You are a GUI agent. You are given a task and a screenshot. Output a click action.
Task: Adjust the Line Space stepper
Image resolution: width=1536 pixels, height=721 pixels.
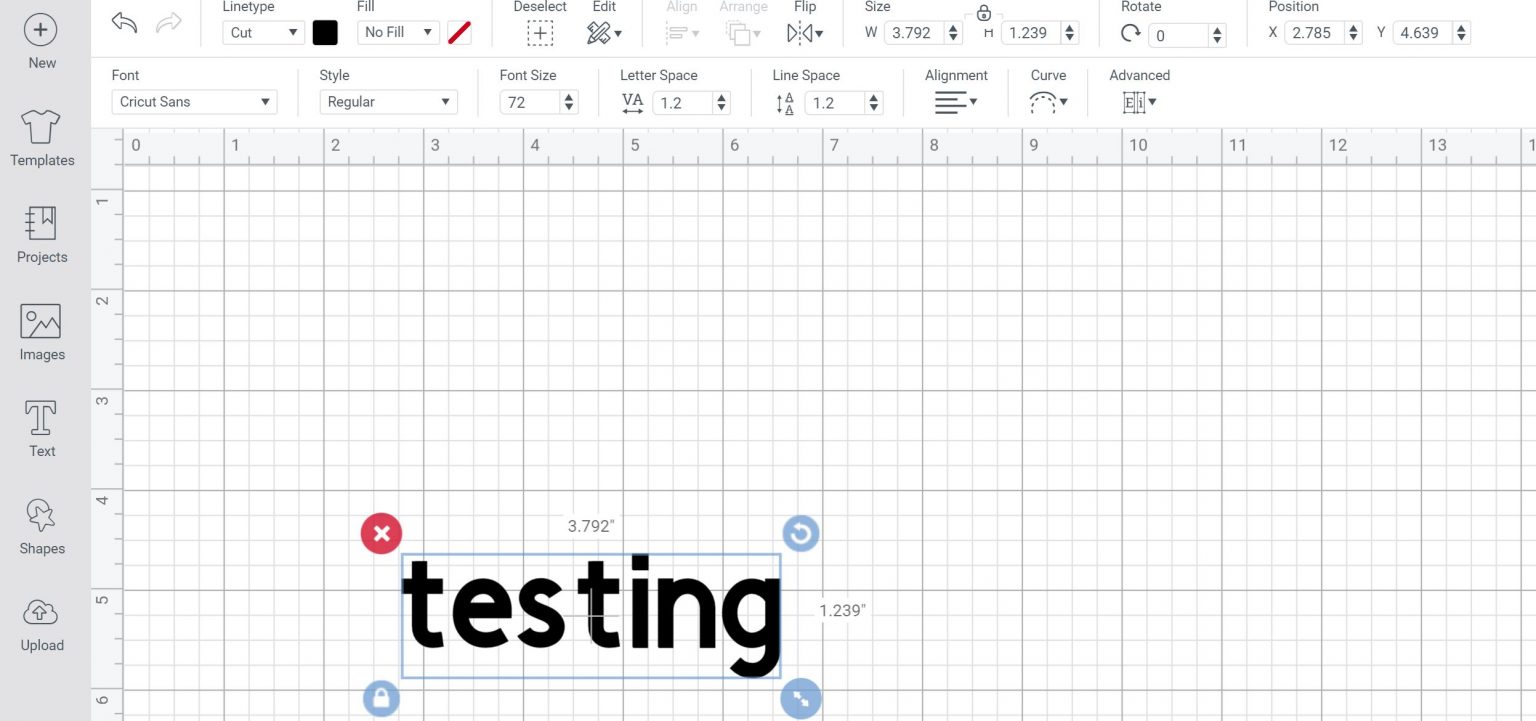point(874,102)
